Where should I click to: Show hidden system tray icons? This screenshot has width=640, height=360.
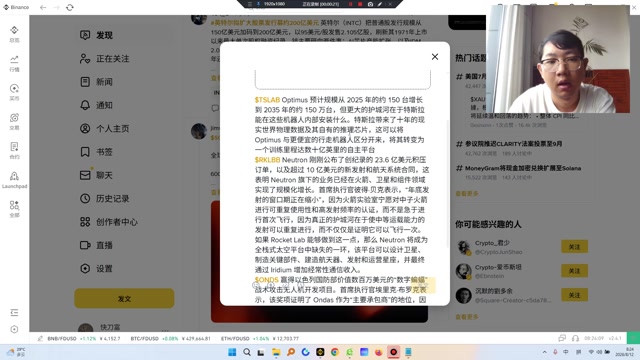click(x=544, y=352)
